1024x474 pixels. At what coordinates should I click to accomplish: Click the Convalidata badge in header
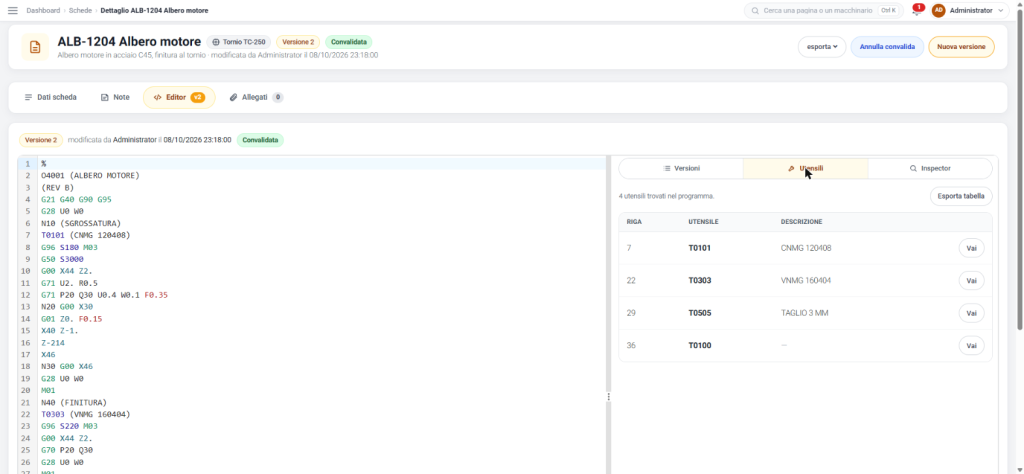pyautogui.click(x=349, y=42)
